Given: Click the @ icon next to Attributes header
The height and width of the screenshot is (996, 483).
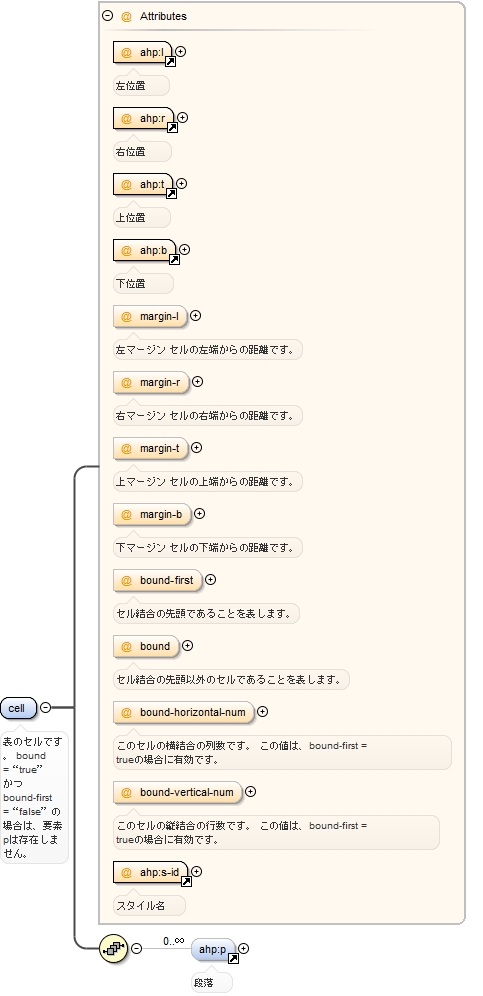Looking at the screenshot, I should coord(126,17).
